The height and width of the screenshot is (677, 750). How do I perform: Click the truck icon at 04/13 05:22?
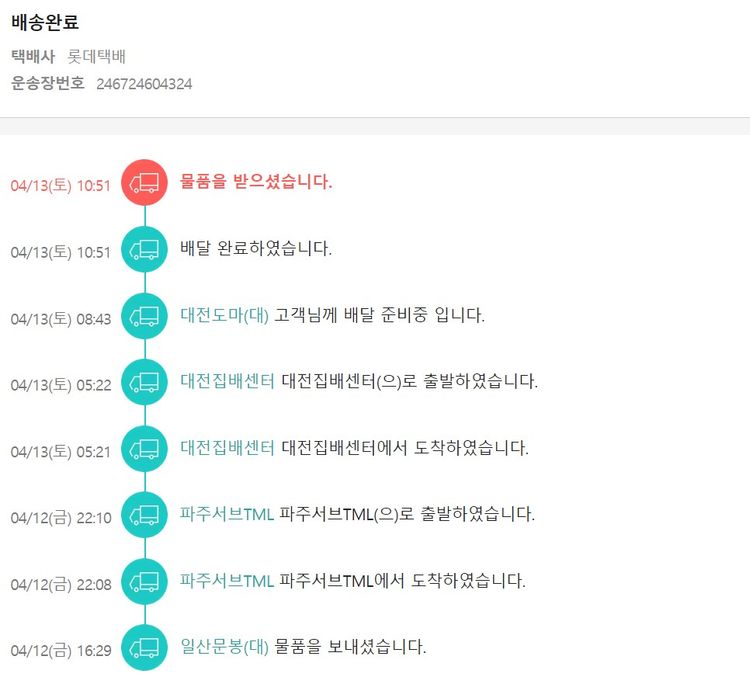pyautogui.click(x=145, y=382)
